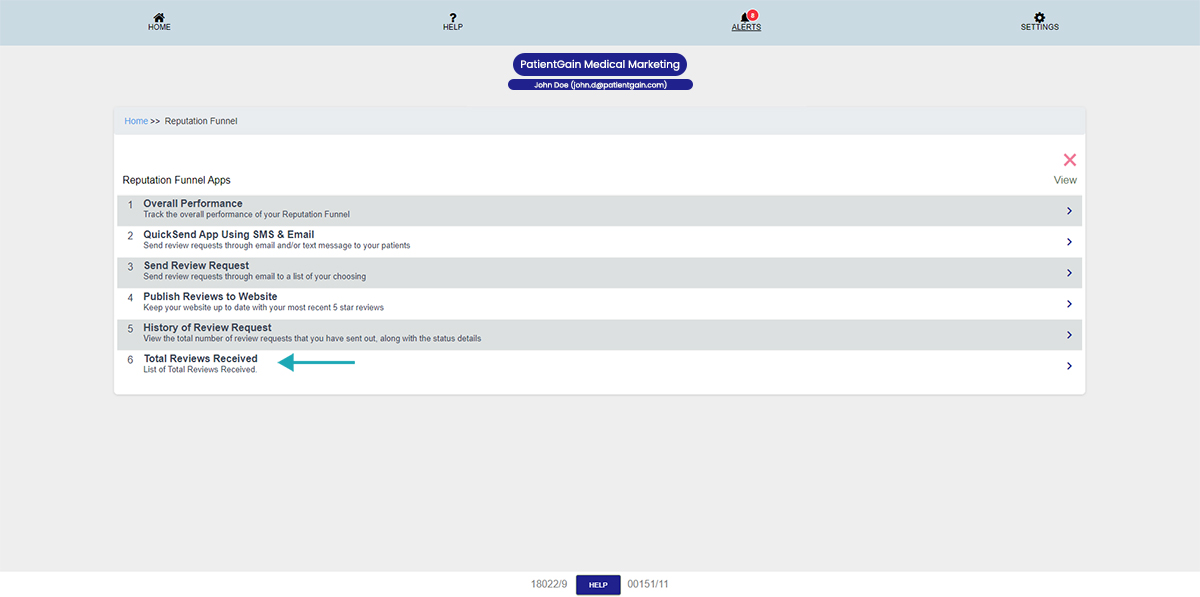The image size is (1200, 597).
Task: Click the Home breadcrumb link
Action: coord(135,120)
